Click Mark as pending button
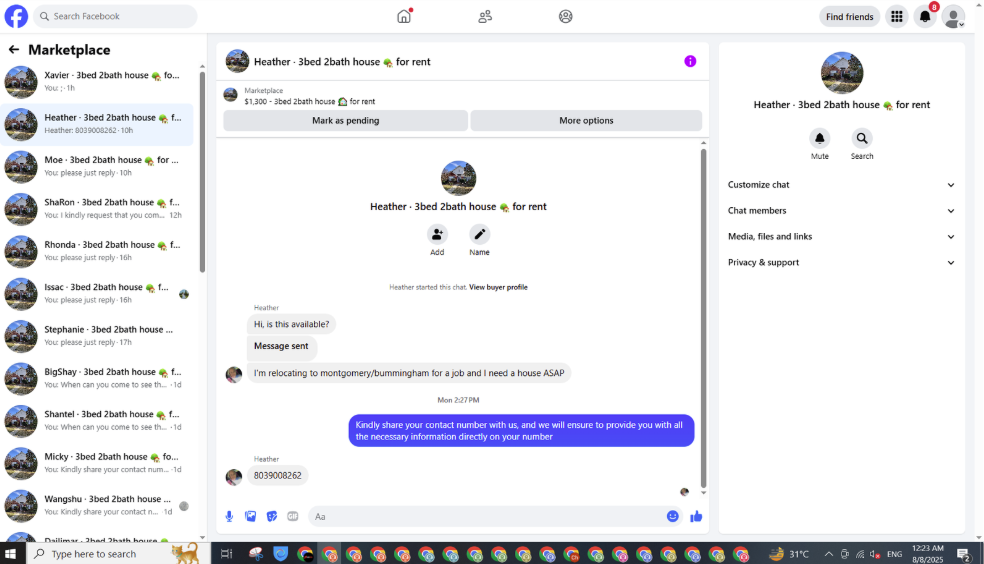This screenshot has width=984, height=564. coord(346,120)
